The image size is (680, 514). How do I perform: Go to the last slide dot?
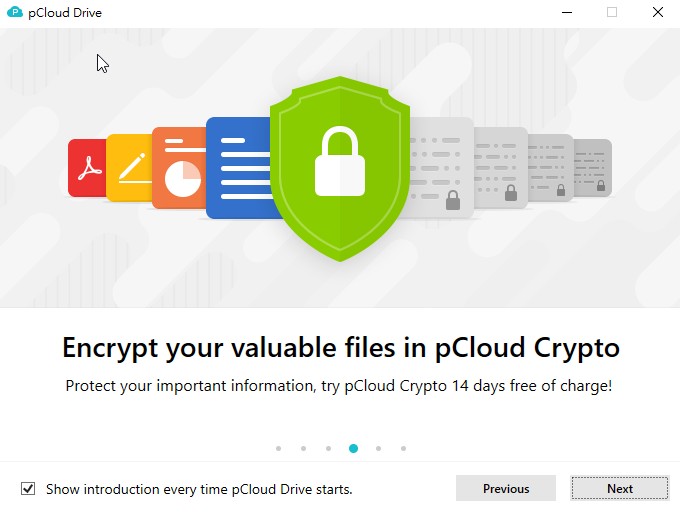pos(403,449)
